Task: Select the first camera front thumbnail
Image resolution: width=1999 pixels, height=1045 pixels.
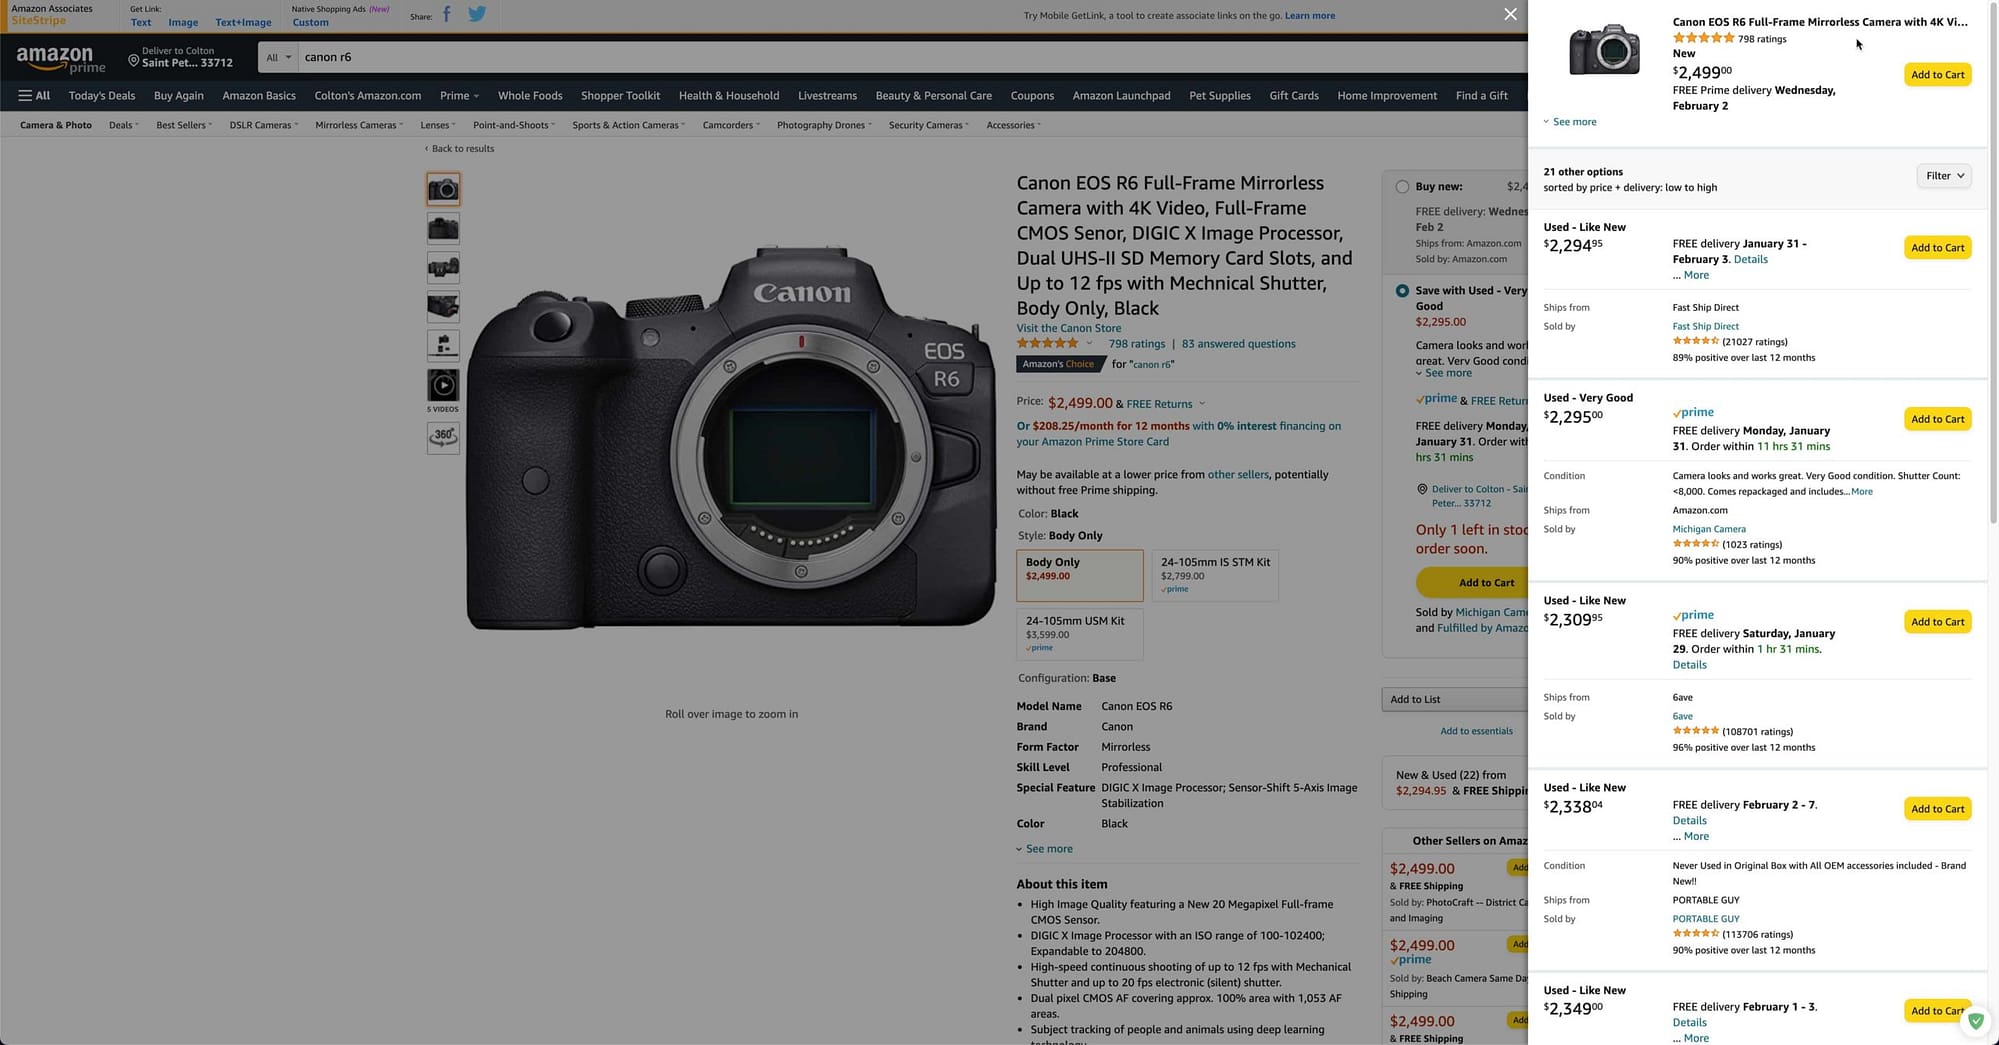Action: pos(443,189)
